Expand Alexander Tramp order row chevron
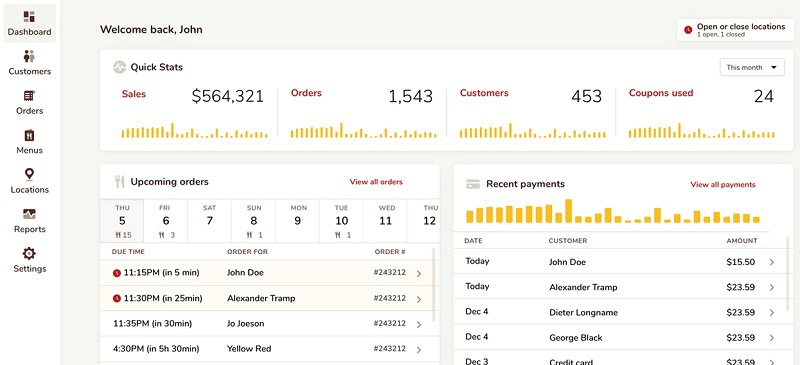This screenshot has height=365, width=800. 419,299
